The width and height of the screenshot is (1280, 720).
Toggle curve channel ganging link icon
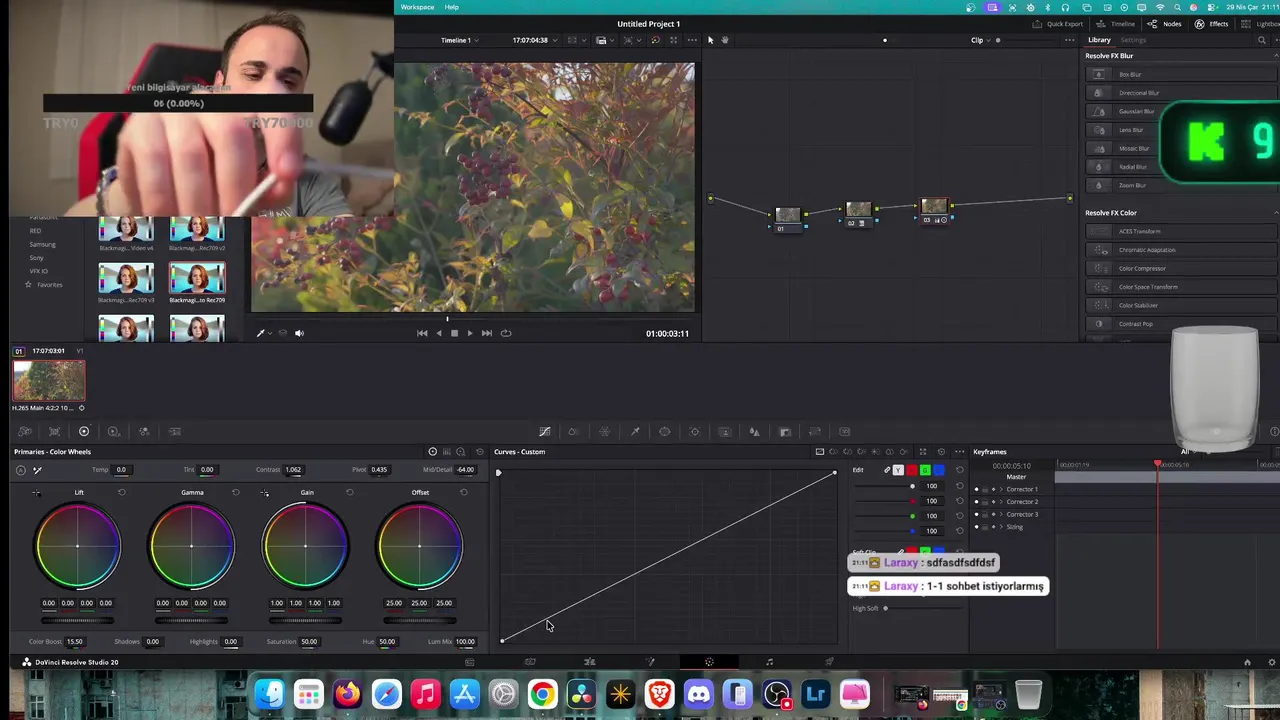click(x=886, y=470)
